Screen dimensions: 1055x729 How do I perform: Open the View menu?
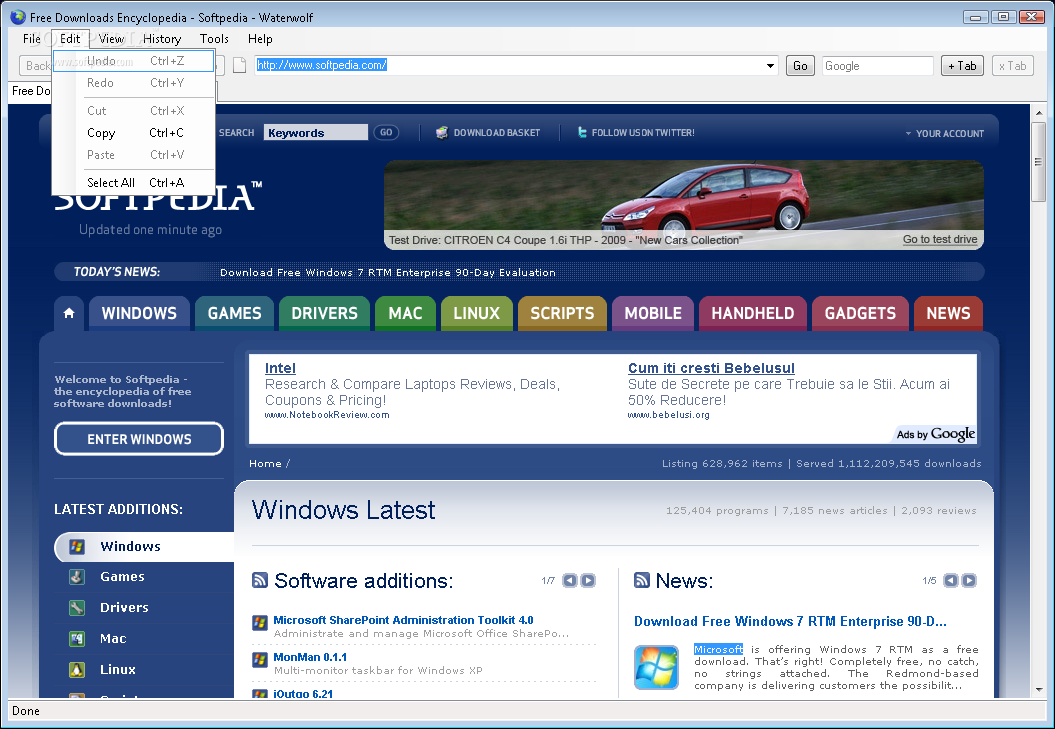coord(112,38)
